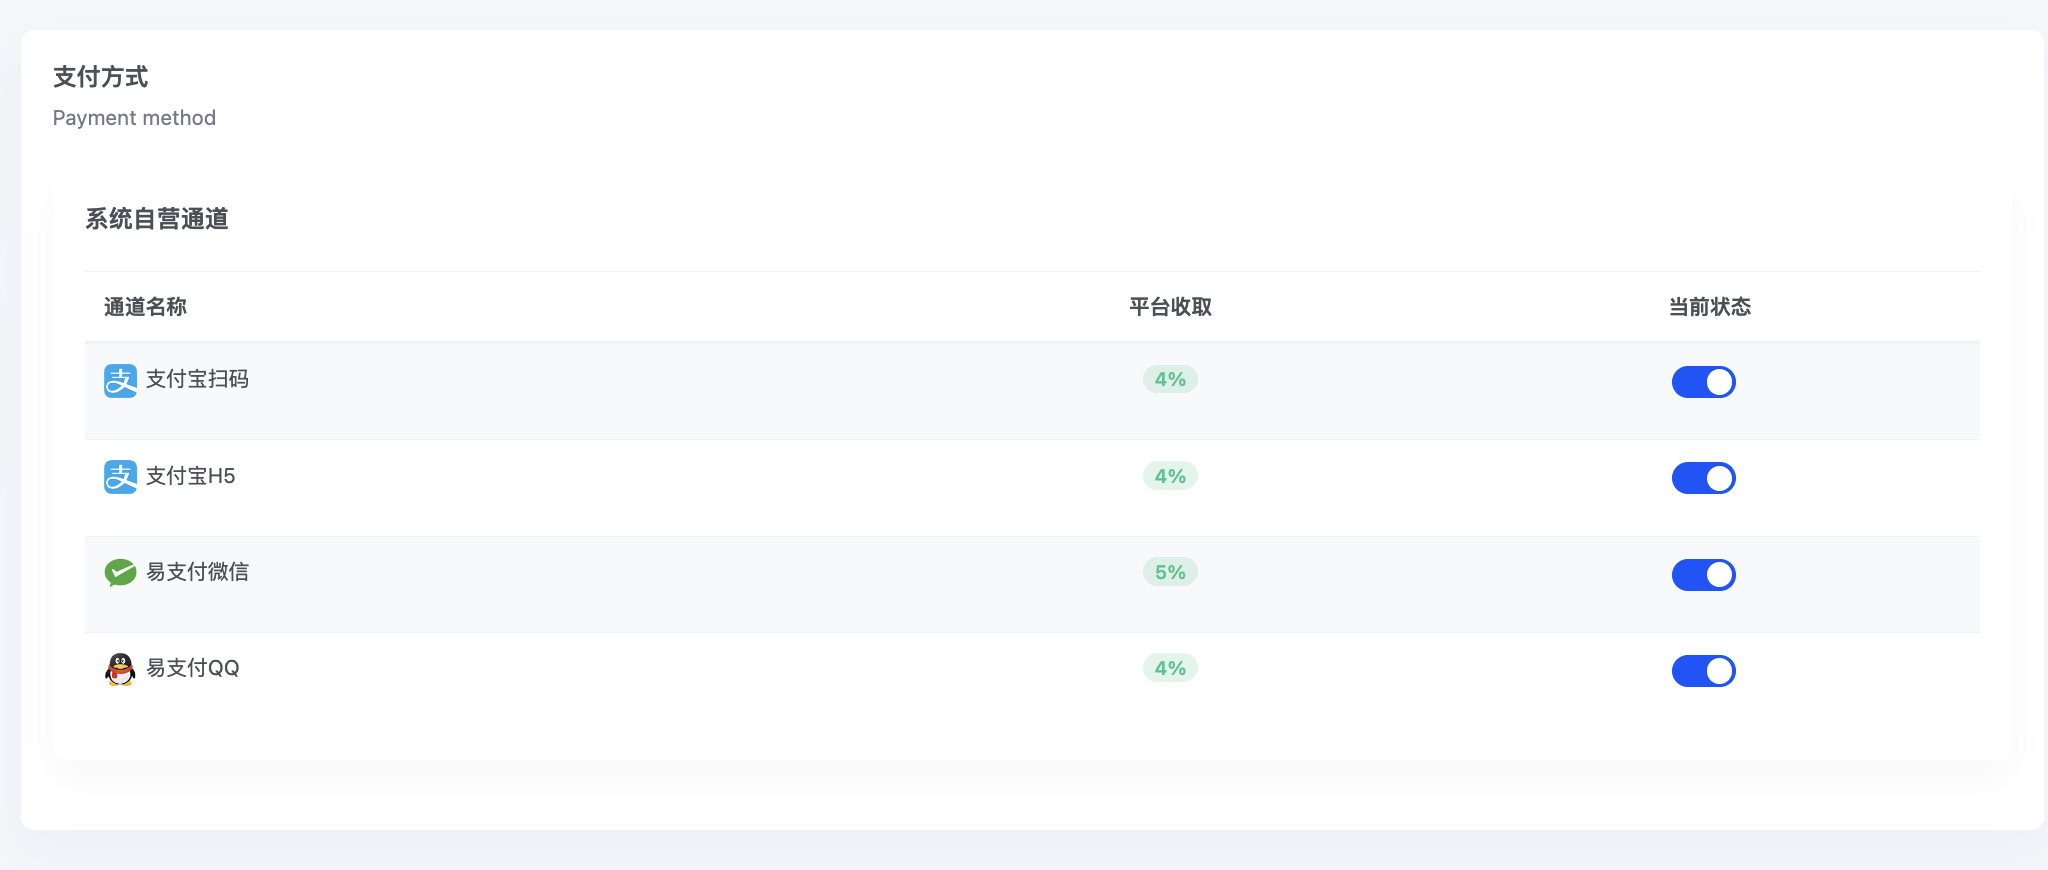Click the 通道名称 column header
This screenshot has height=870, width=2048.
(x=145, y=307)
